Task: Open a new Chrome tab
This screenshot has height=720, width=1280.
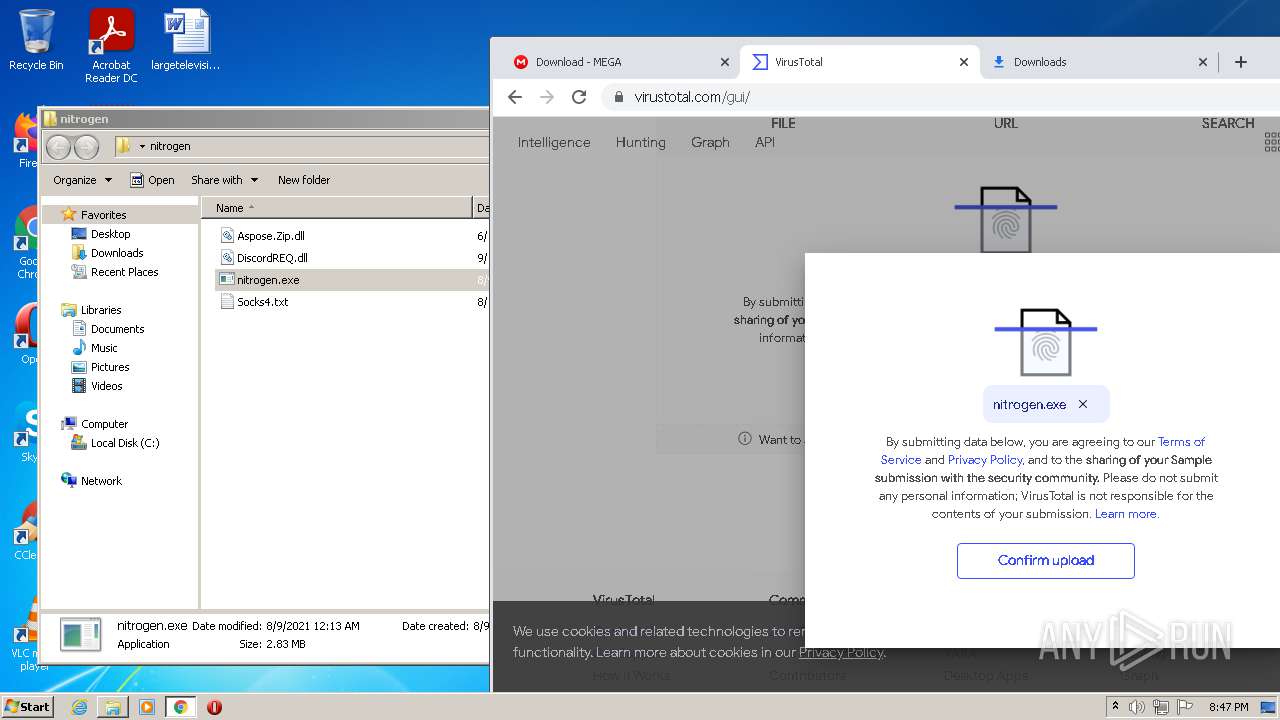Action: click(1241, 62)
